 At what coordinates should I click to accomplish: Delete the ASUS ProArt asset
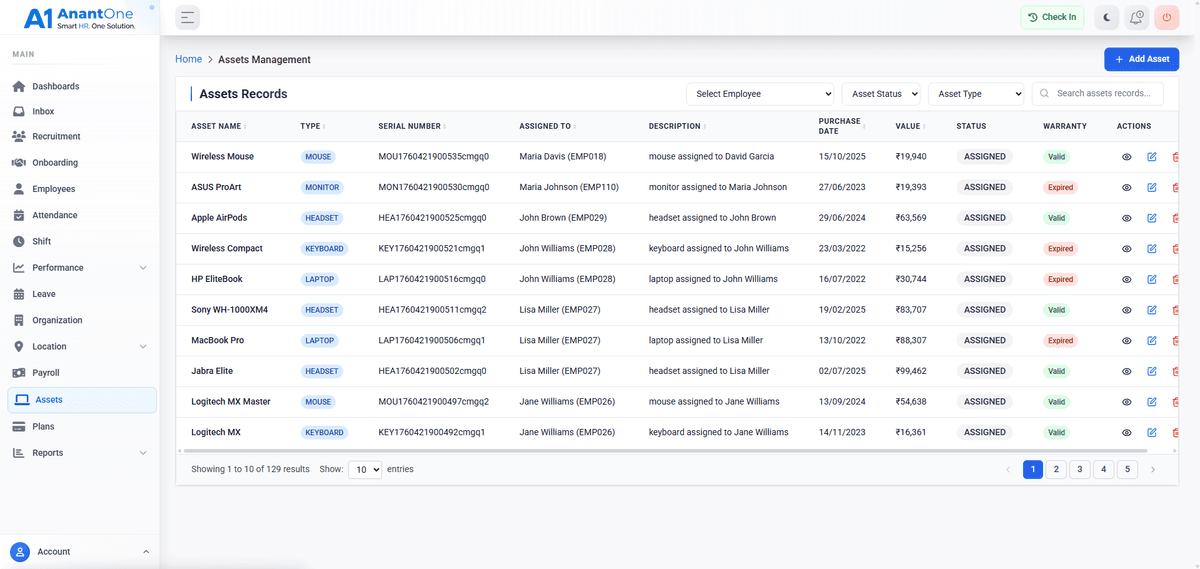(x=1175, y=188)
